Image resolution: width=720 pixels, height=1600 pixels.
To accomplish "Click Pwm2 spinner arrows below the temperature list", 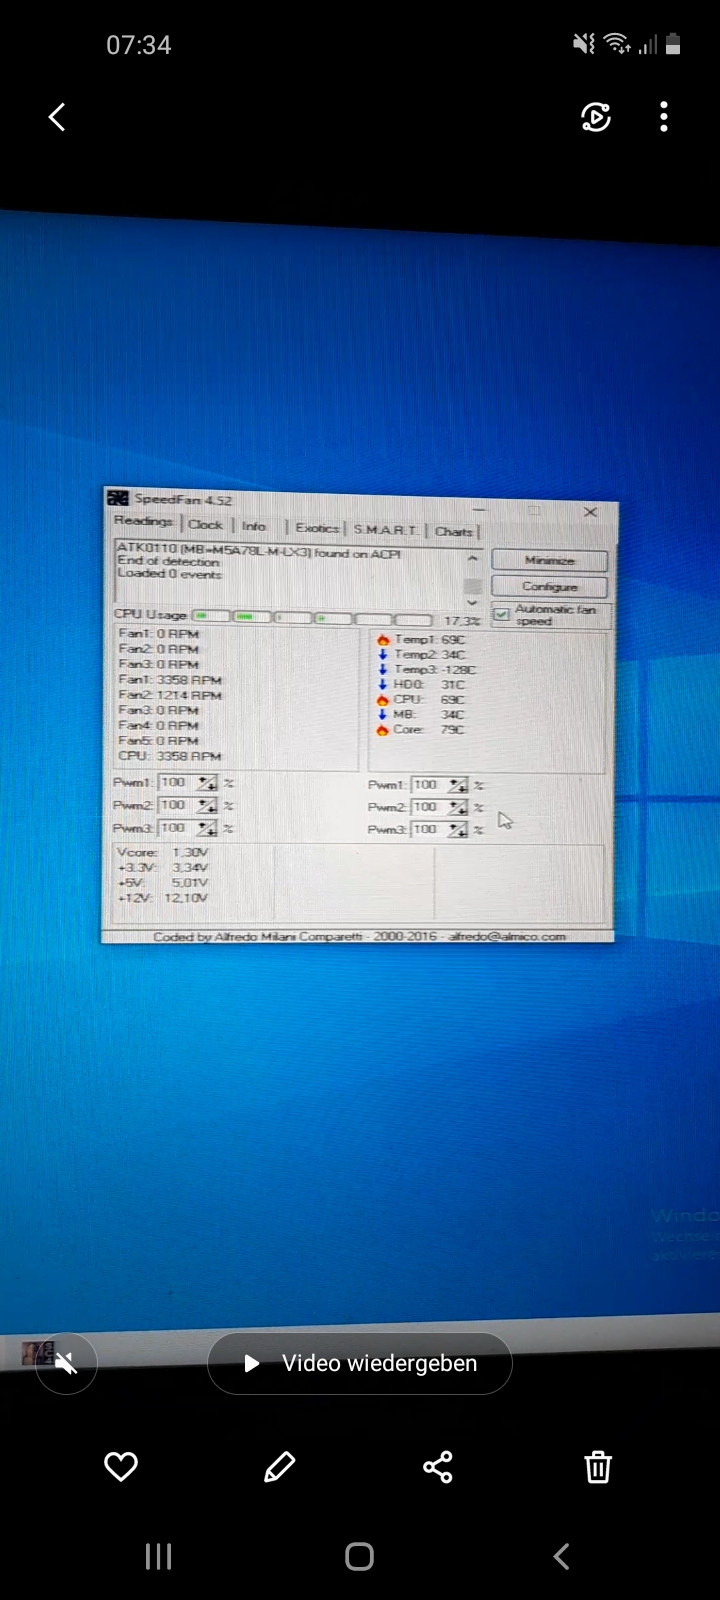I will 457,807.
